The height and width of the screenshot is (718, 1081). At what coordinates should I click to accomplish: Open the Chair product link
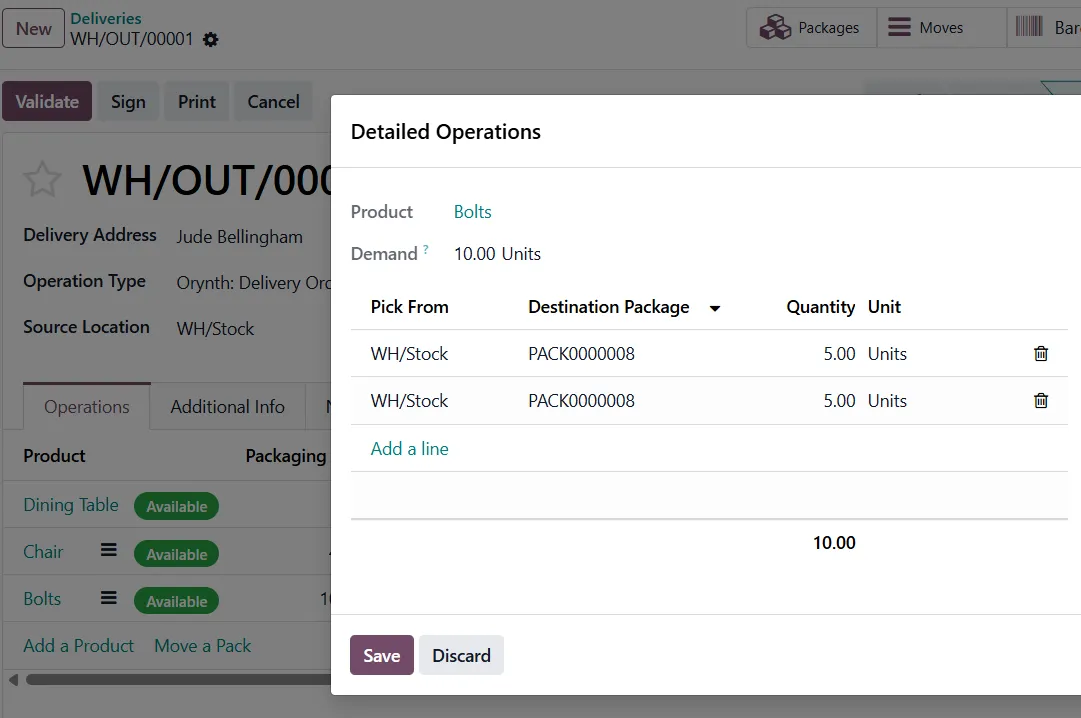(43, 552)
